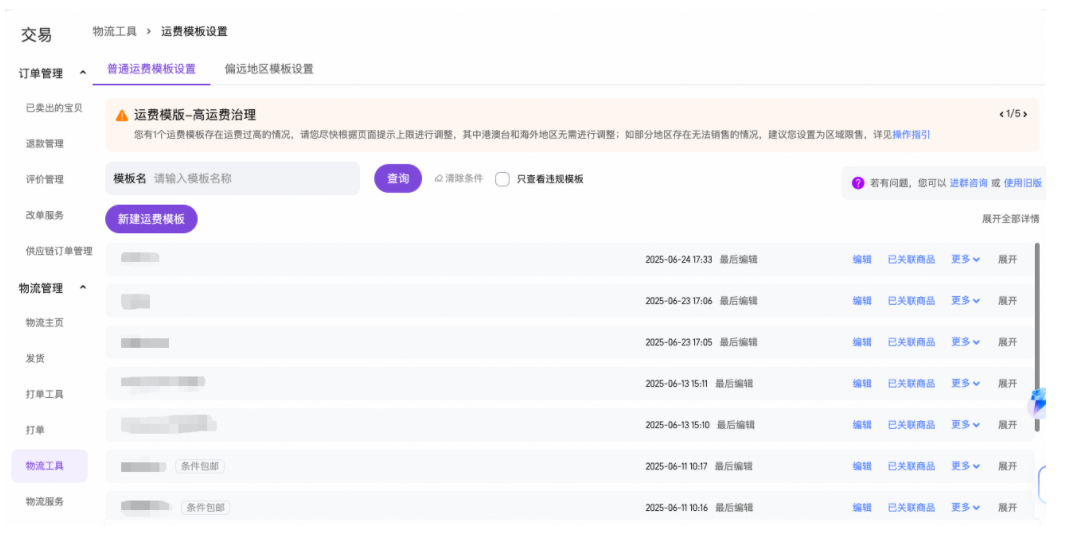Open 打单工具 in sidebar
This screenshot has height=545, width=1075.
coord(45,393)
